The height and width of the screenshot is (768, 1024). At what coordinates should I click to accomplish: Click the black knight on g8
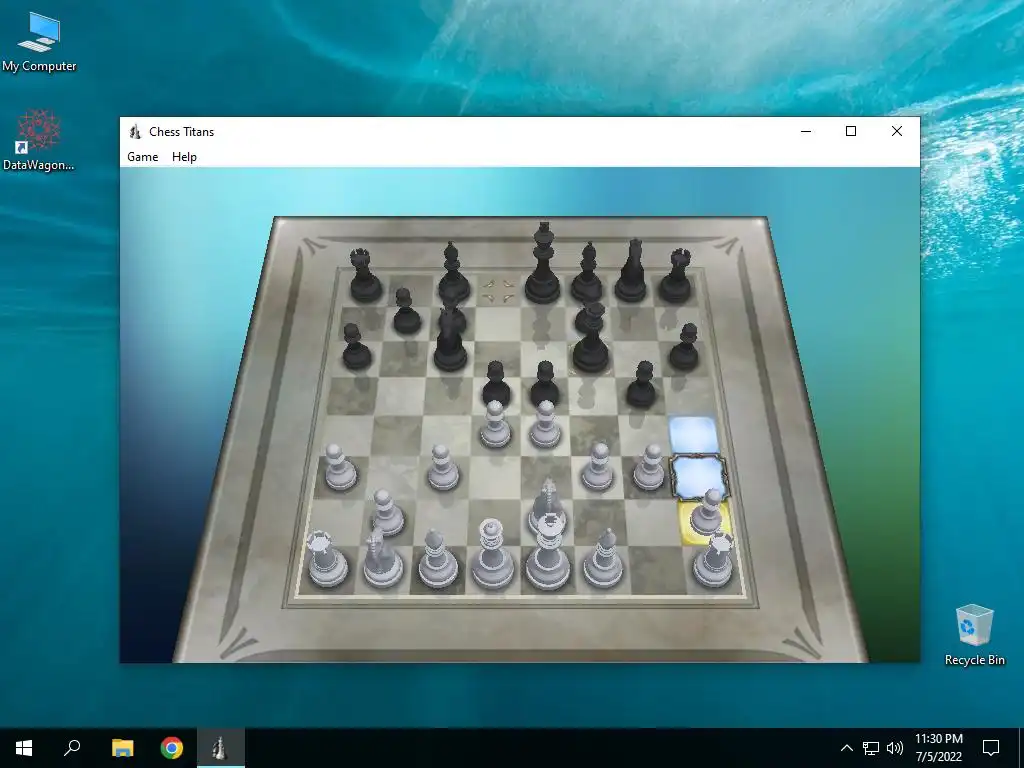(x=632, y=270)
